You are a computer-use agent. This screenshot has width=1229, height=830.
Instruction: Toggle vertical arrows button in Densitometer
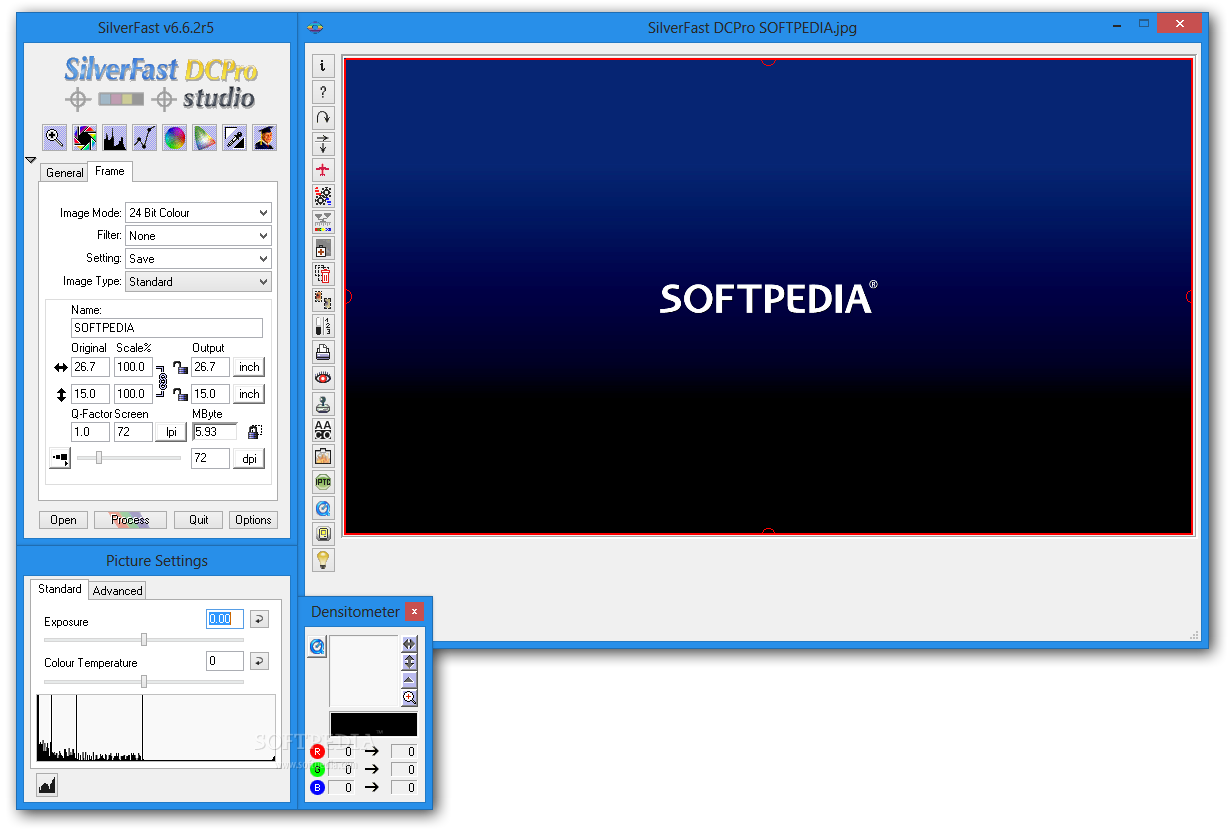point(409,662)
